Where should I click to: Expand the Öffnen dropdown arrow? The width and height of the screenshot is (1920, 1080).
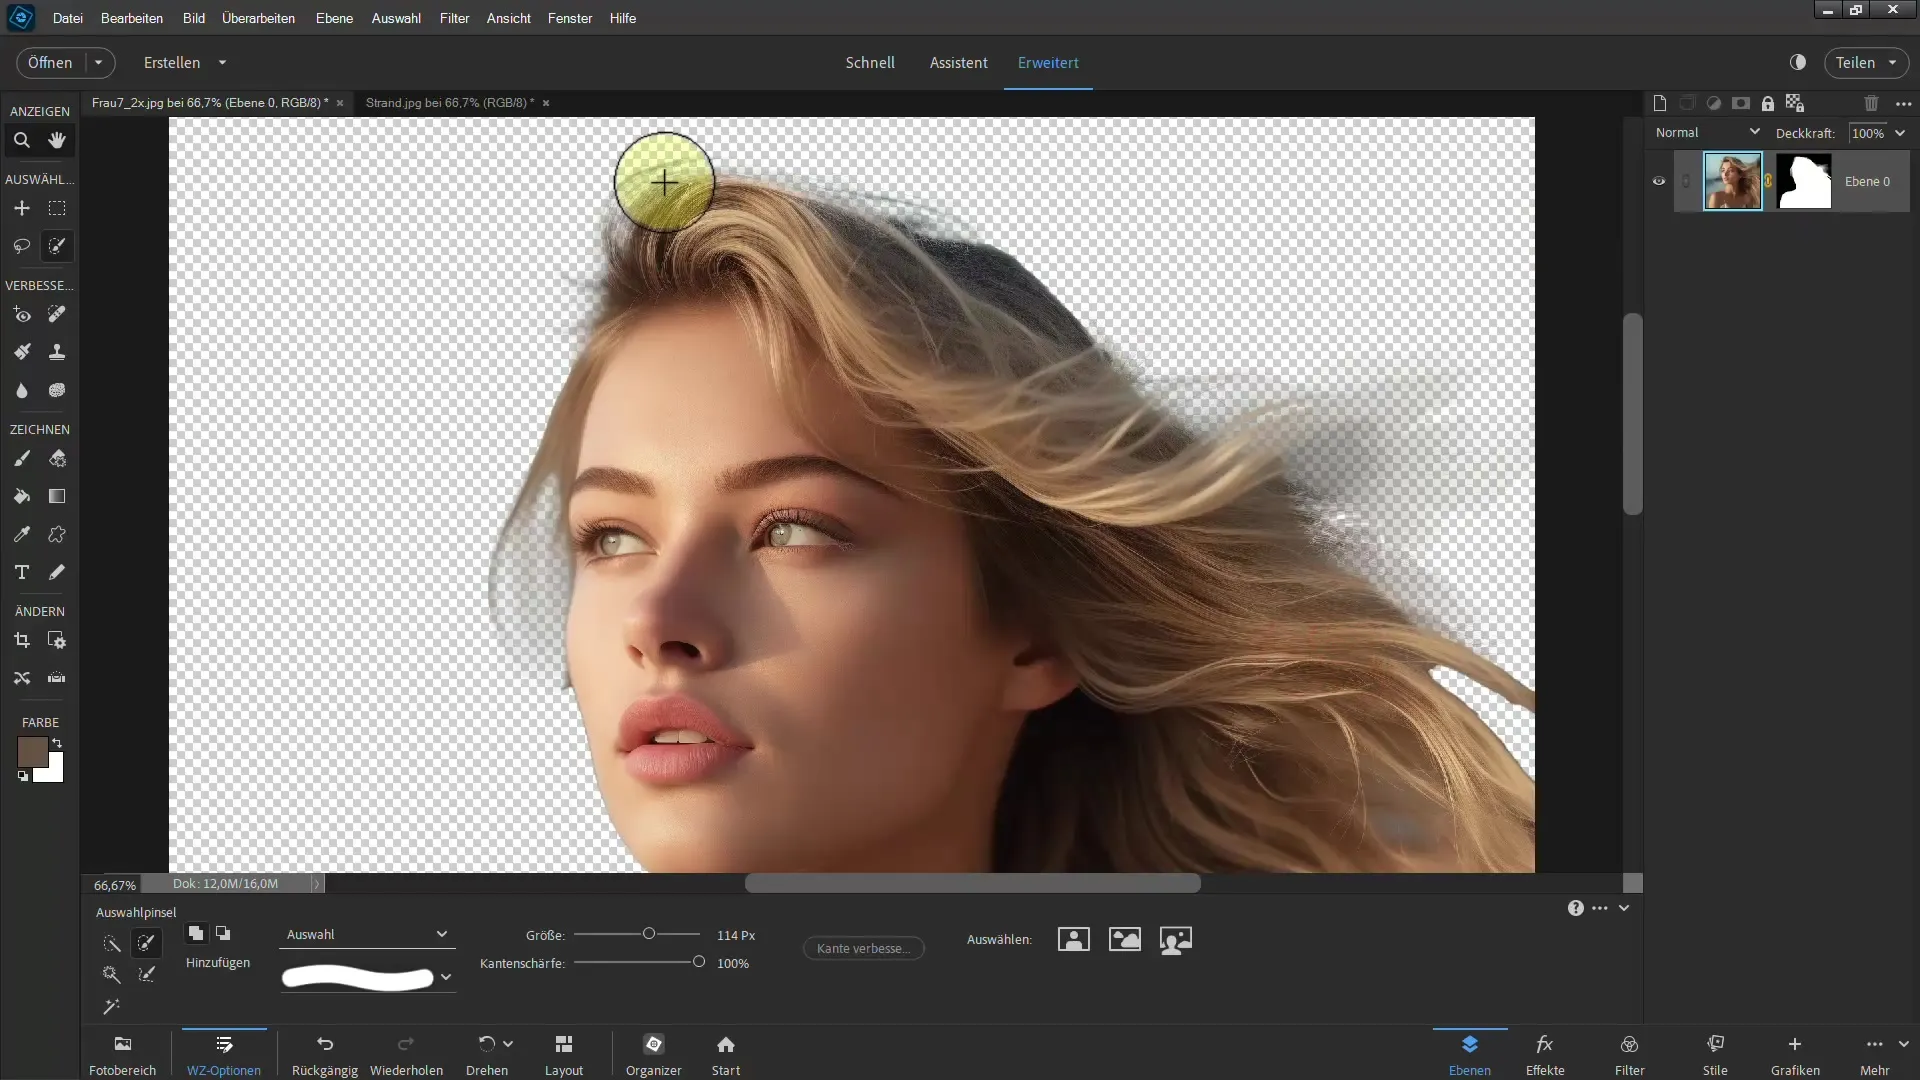click(x=99, y=62)
